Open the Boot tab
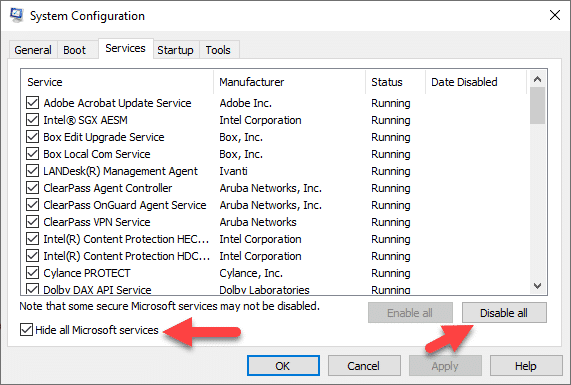 click(75, 50)
